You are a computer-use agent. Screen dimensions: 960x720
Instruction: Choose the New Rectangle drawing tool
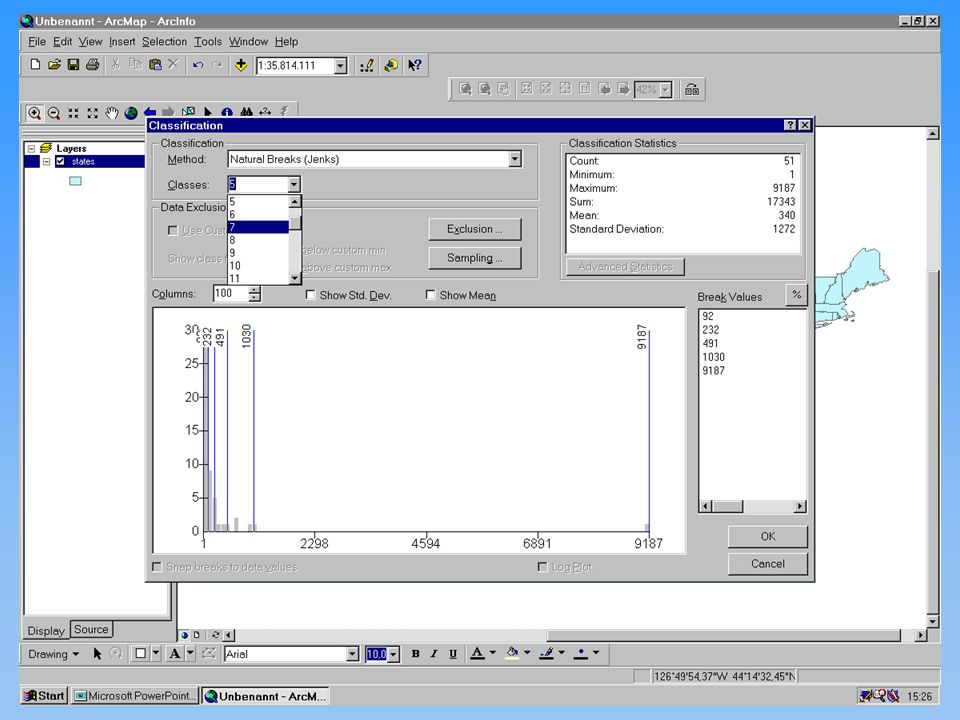[140, 654]
